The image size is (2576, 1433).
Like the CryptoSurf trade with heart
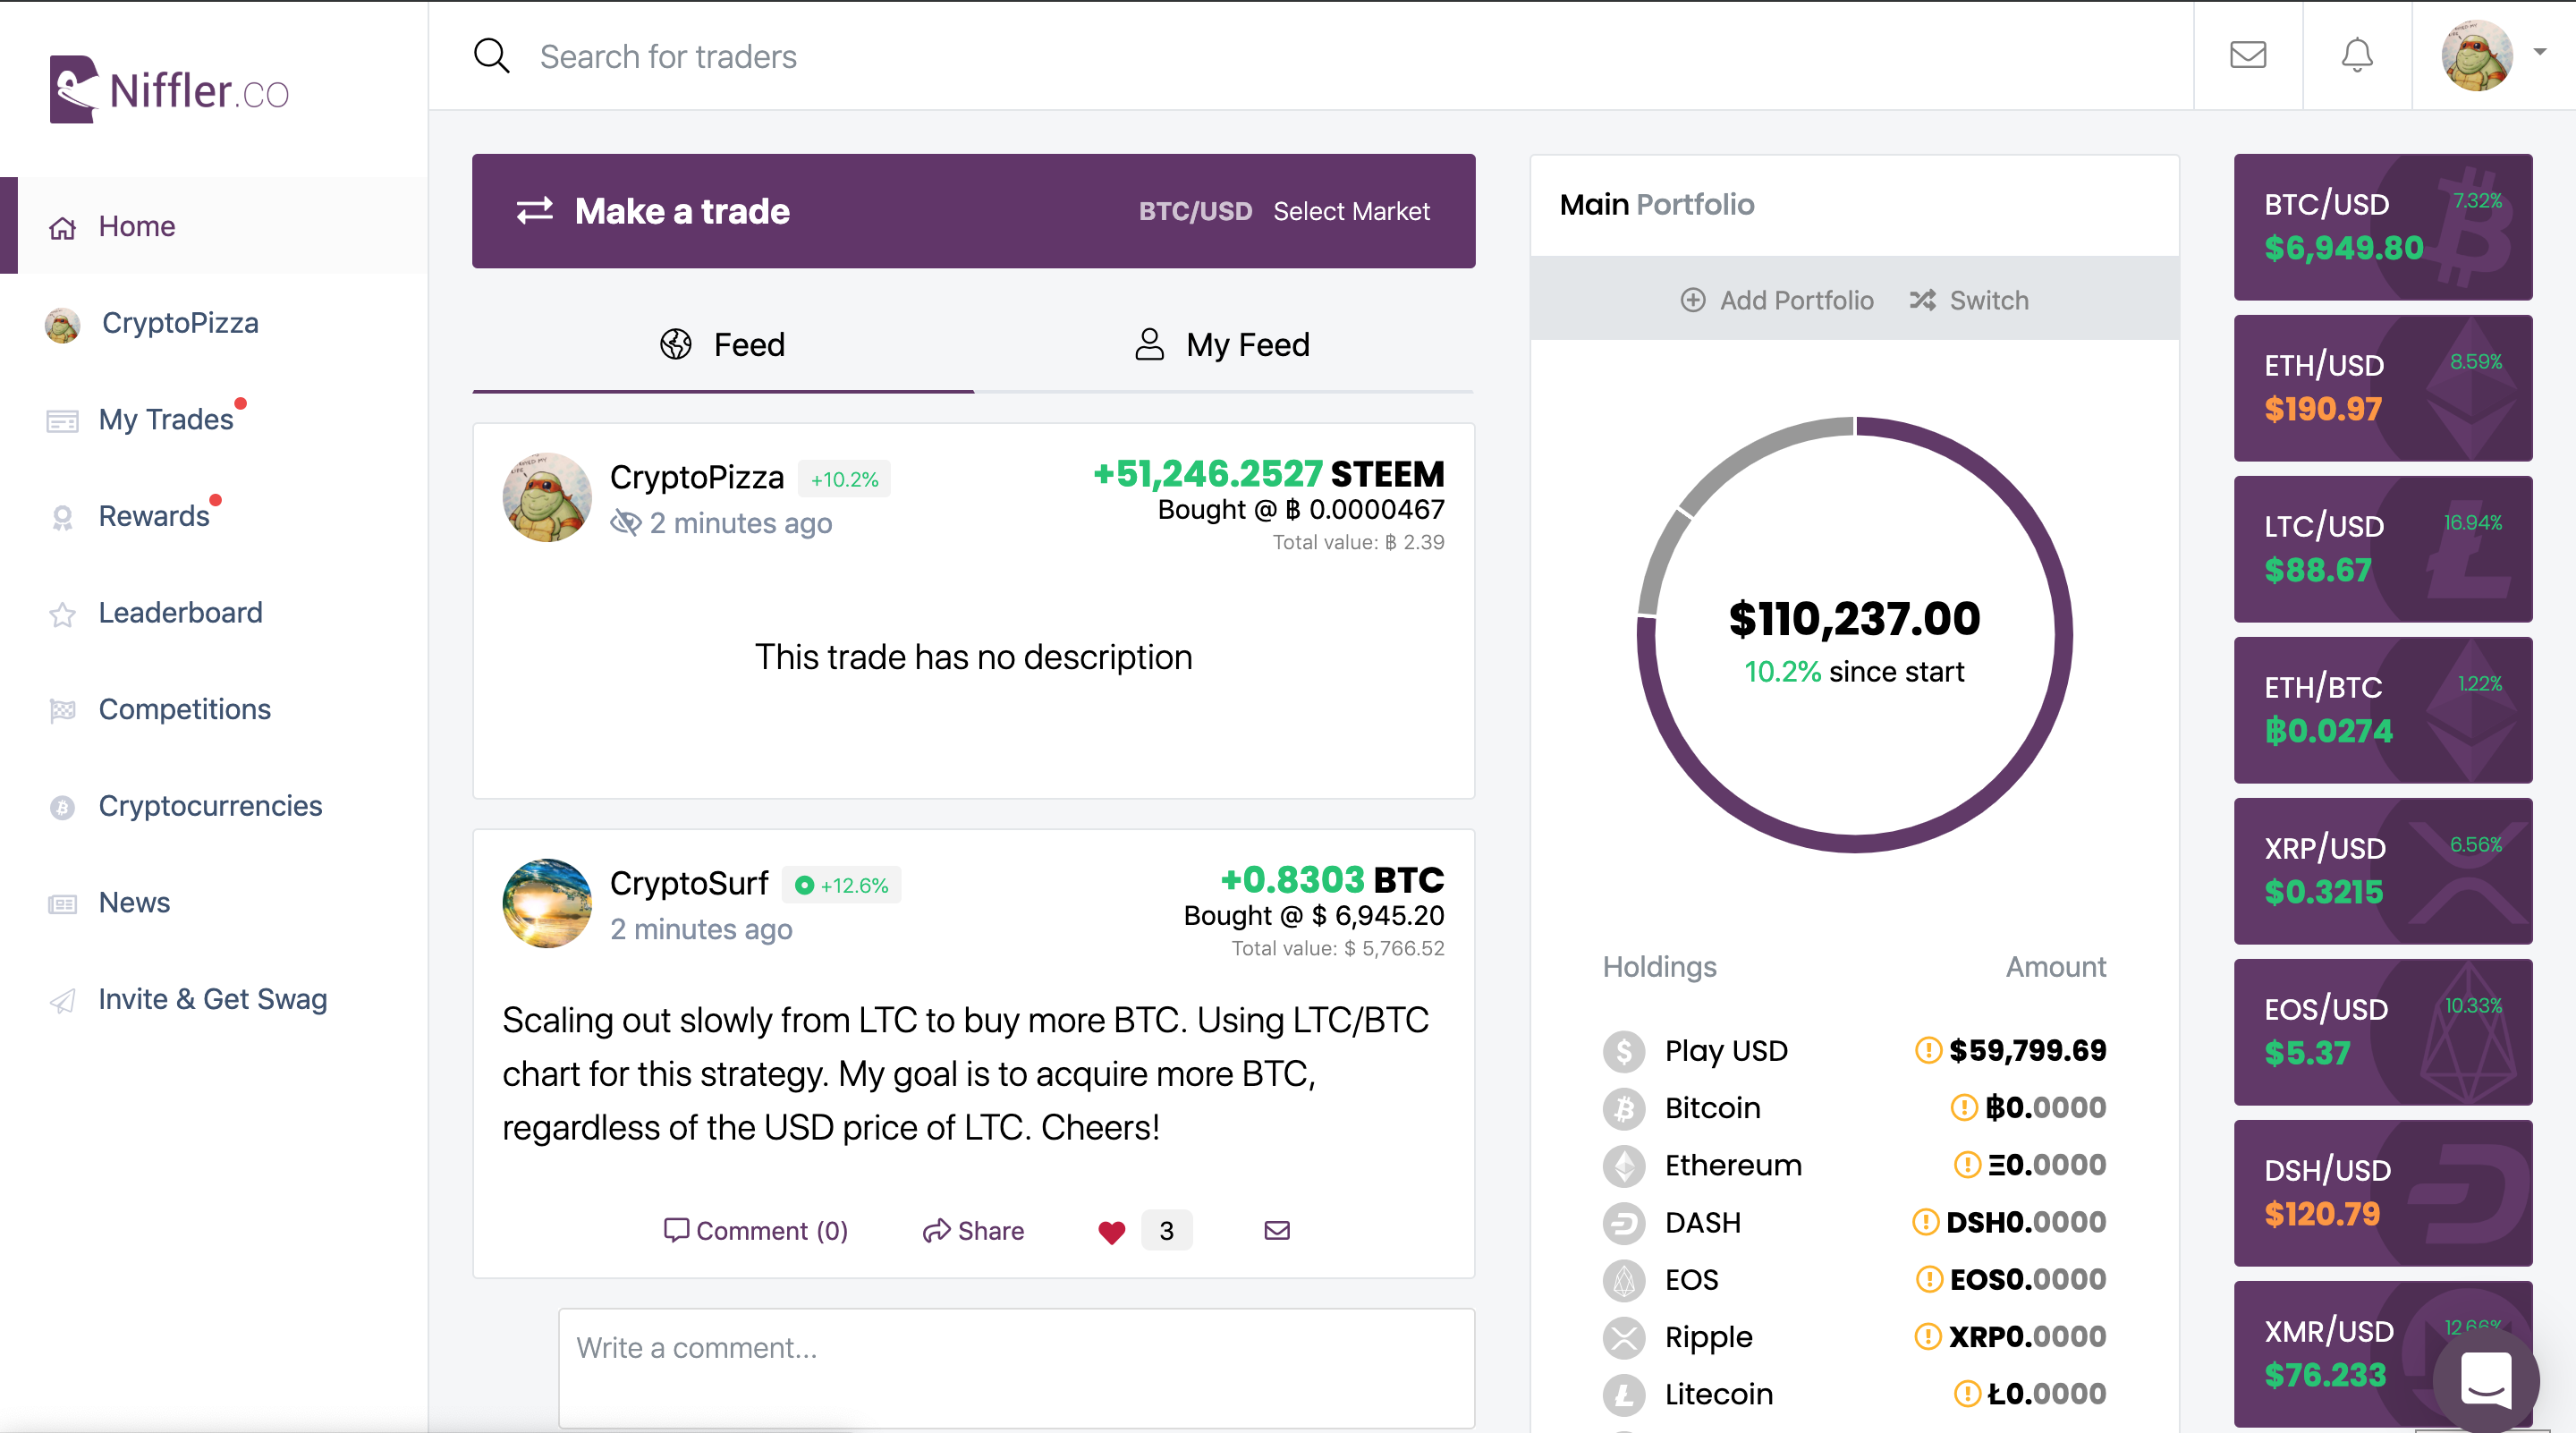tap(1111, 1232)
